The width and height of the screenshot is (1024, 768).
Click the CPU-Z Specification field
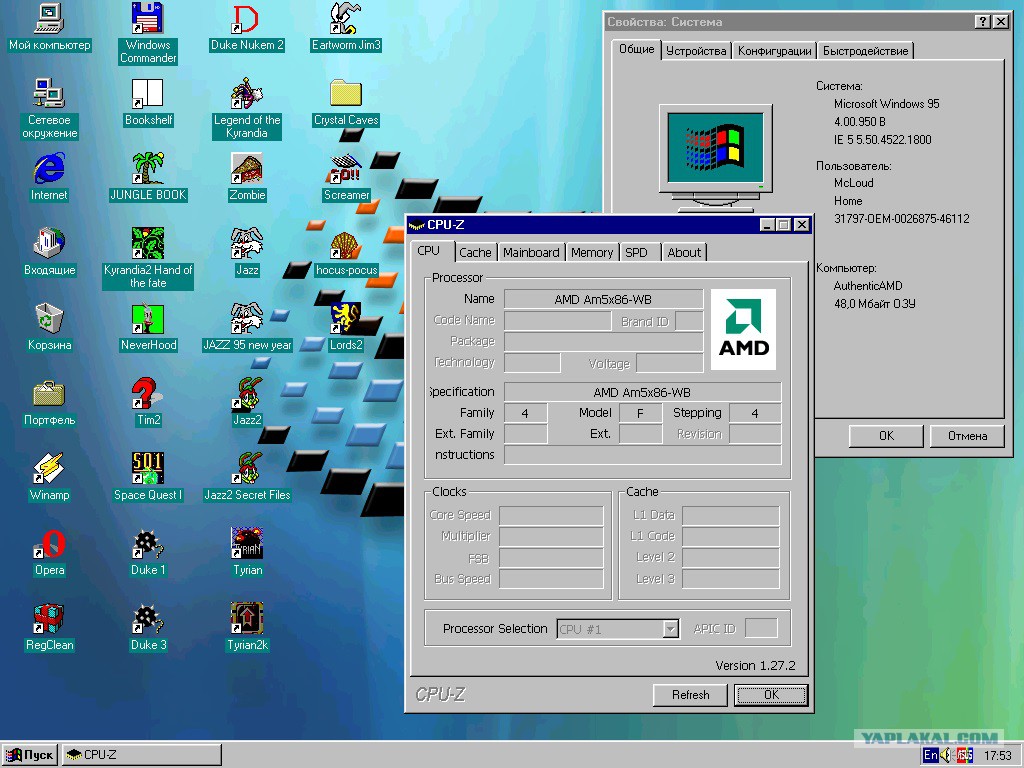tap(642, 392)
